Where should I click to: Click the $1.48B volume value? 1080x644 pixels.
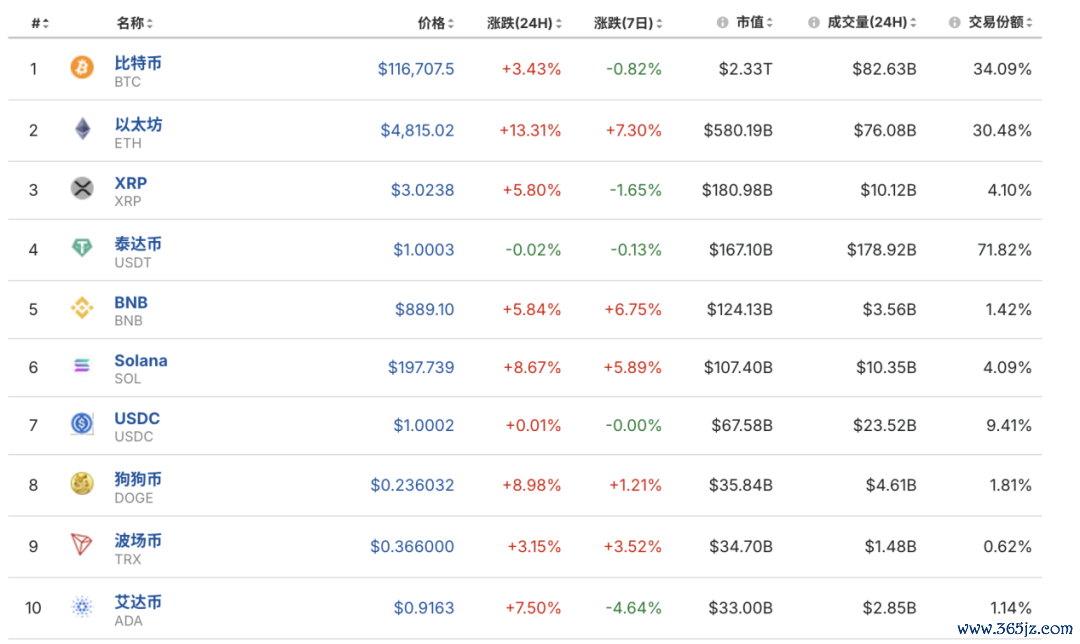pos(891,547)
